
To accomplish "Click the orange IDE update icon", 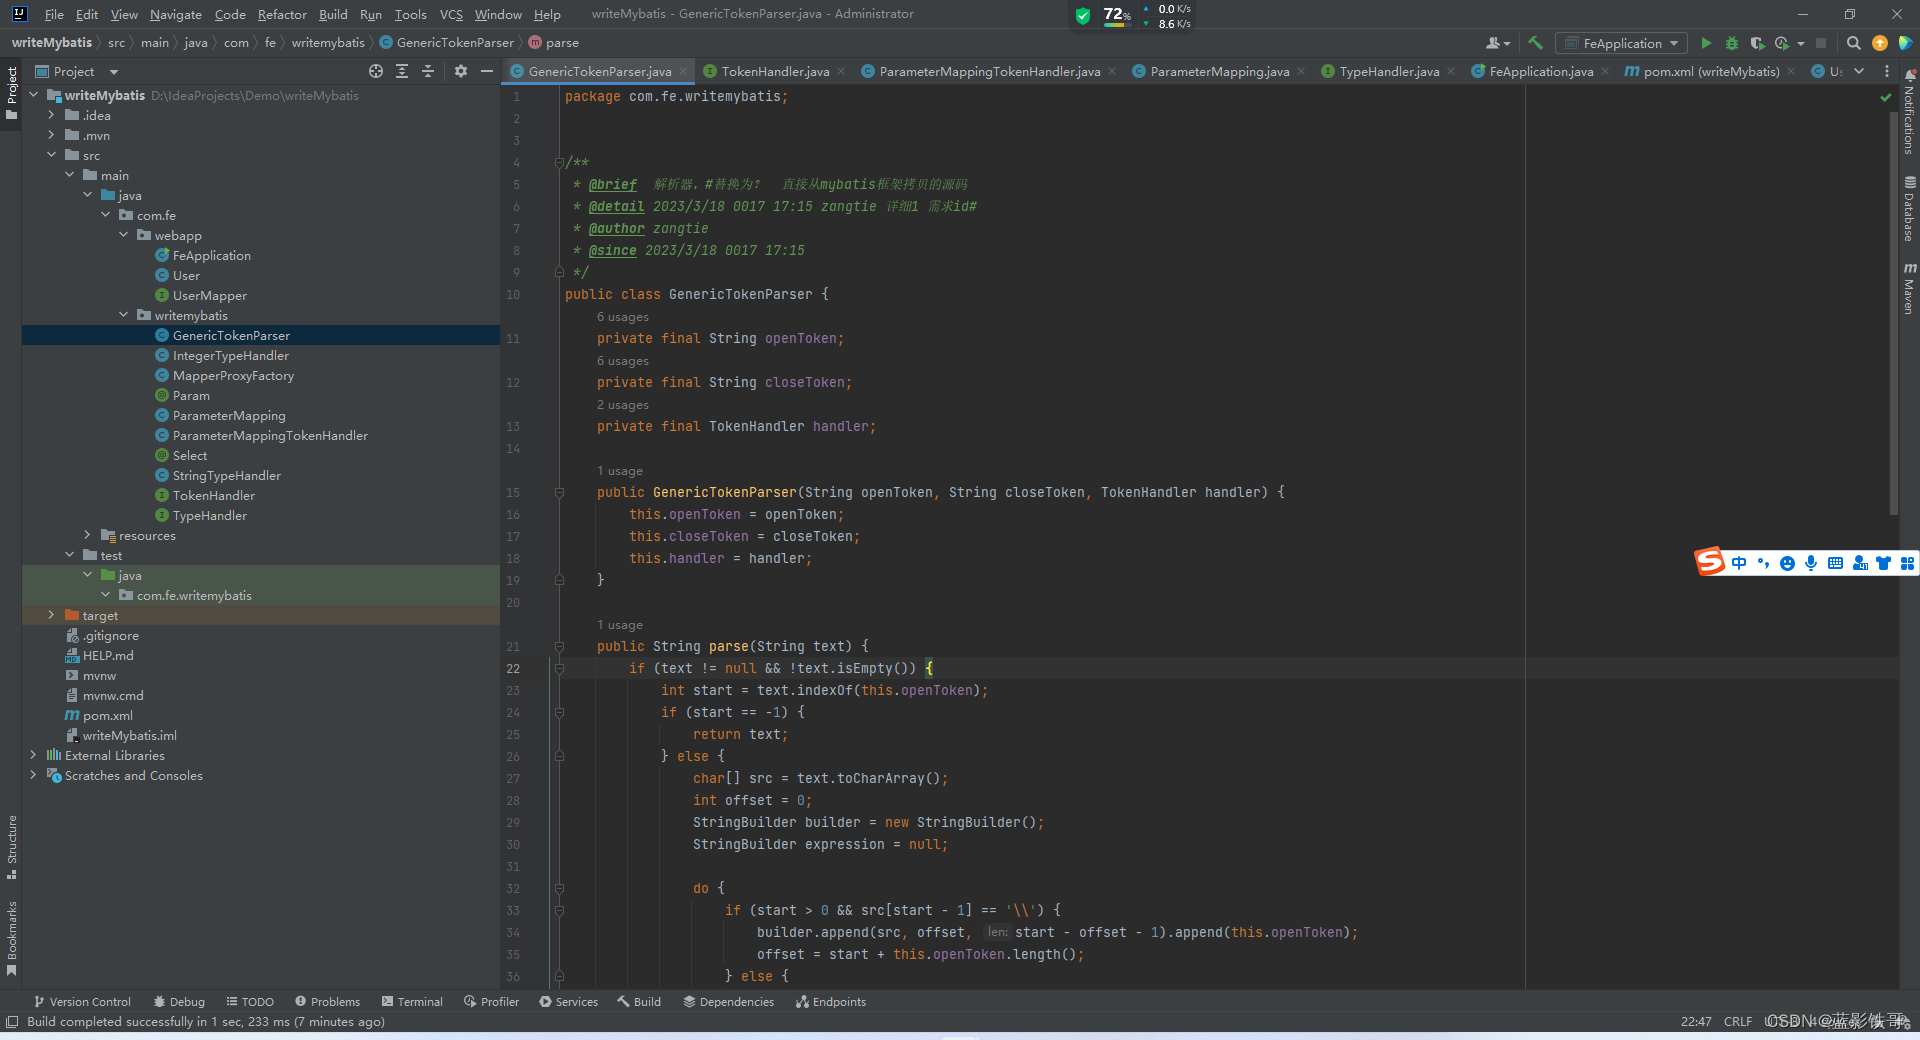I will (1880, 43).
